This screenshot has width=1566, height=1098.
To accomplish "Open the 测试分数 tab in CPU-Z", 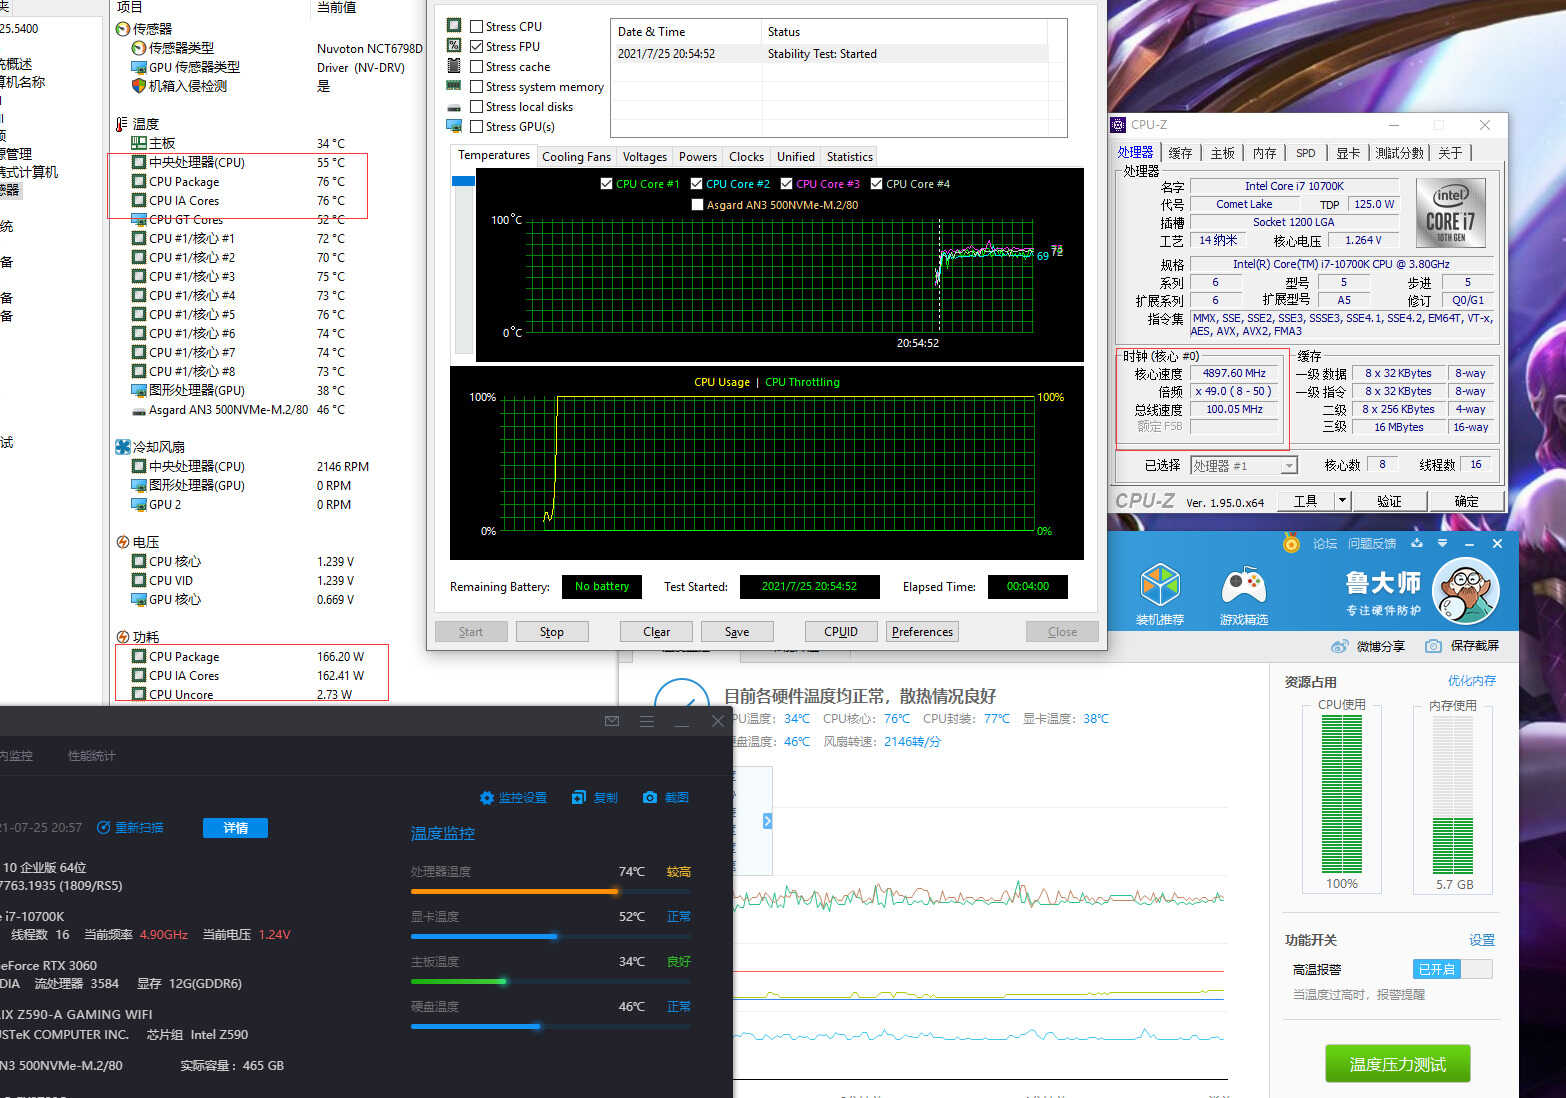I will pos(1399,153).
